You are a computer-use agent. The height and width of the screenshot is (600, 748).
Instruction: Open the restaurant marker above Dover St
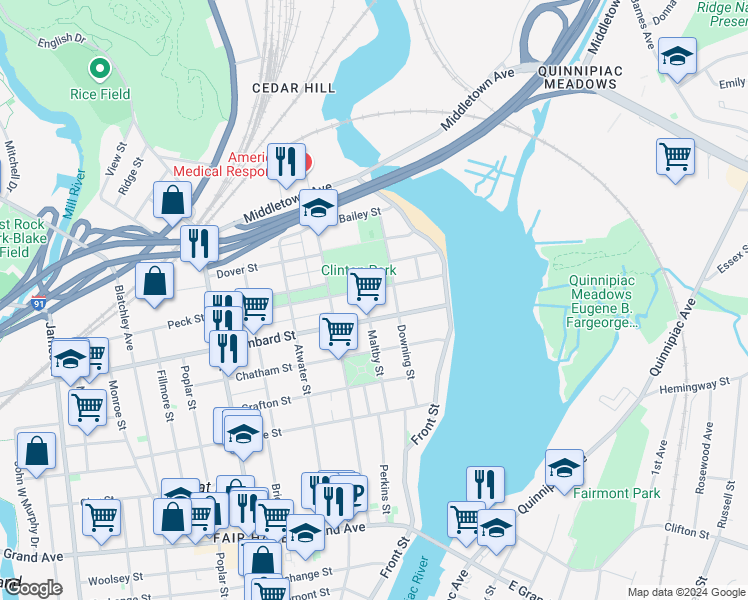point(199,248)
